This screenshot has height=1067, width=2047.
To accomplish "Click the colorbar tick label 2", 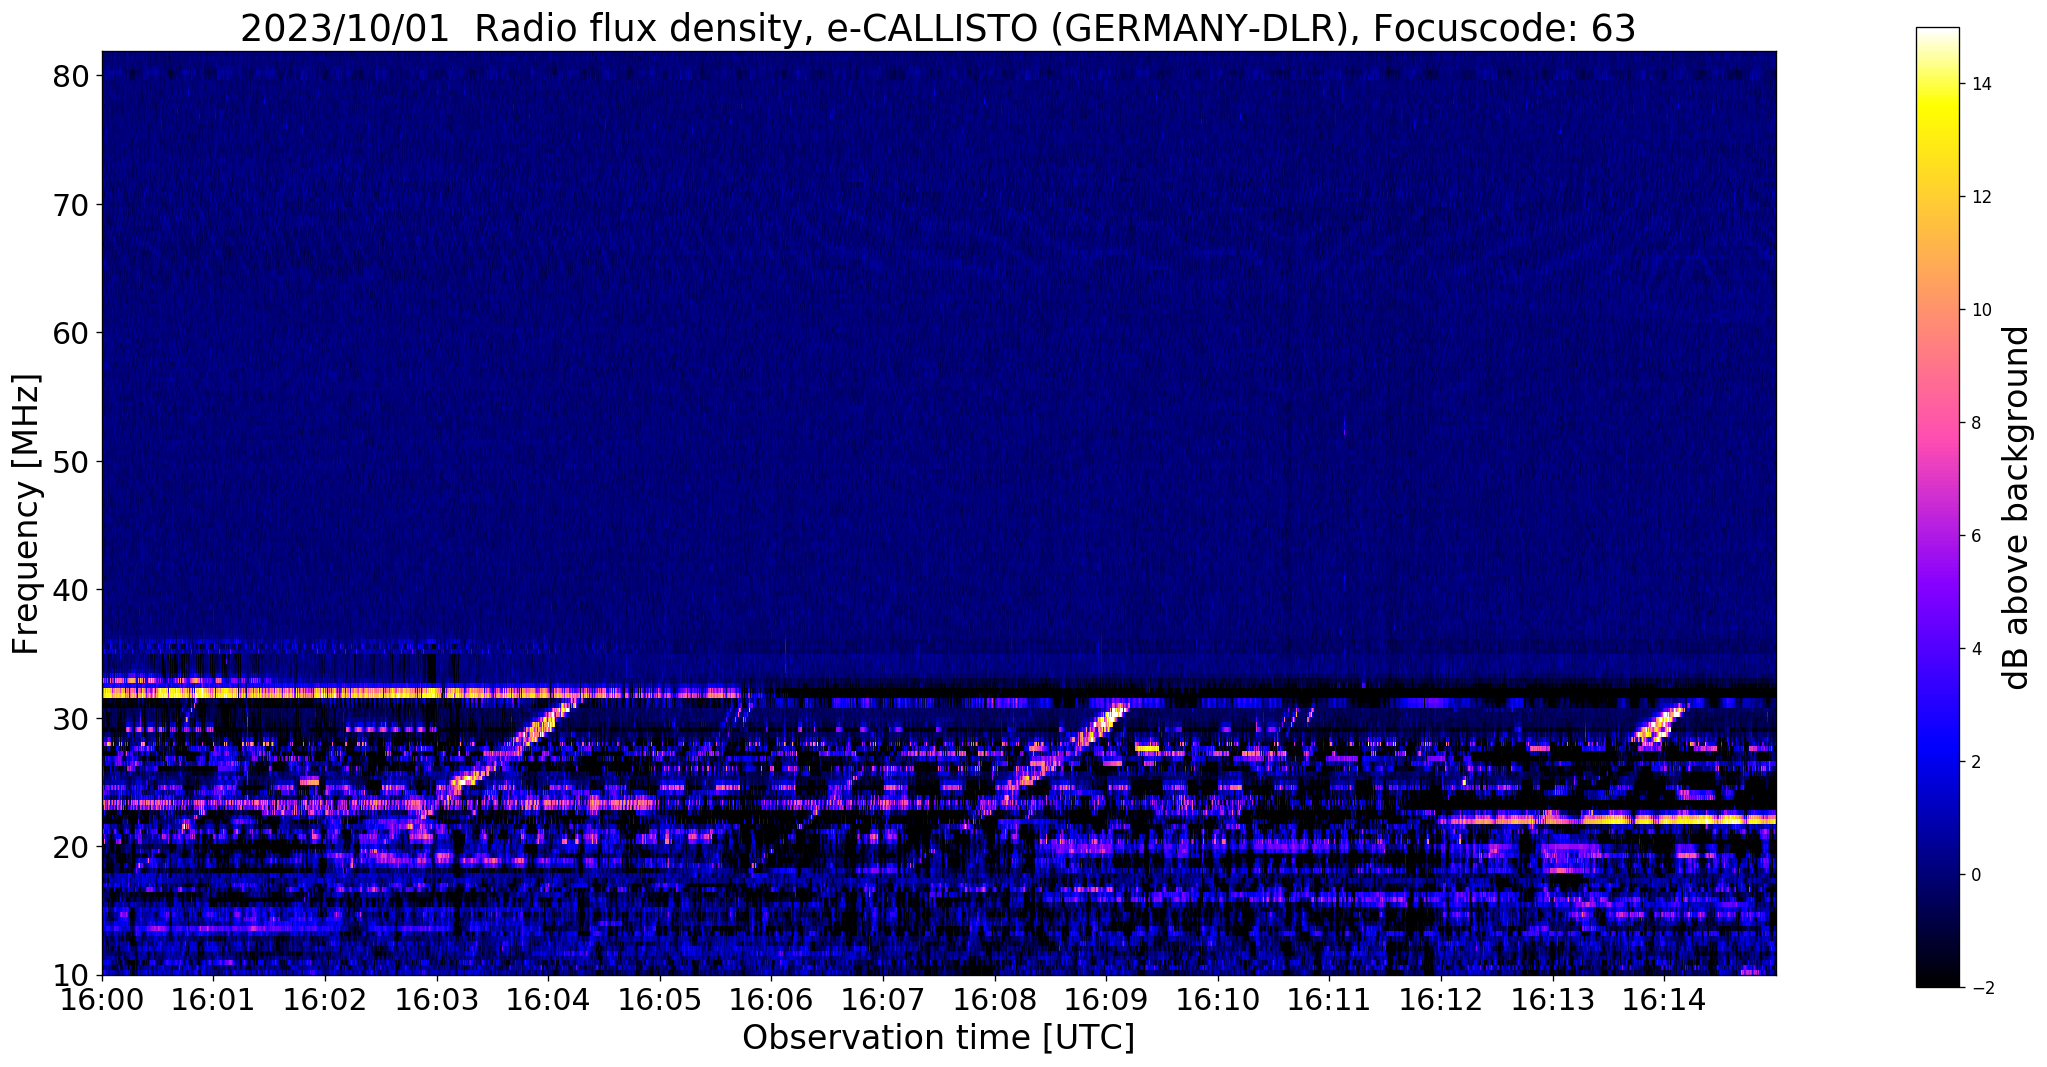I will [1976, 762].
